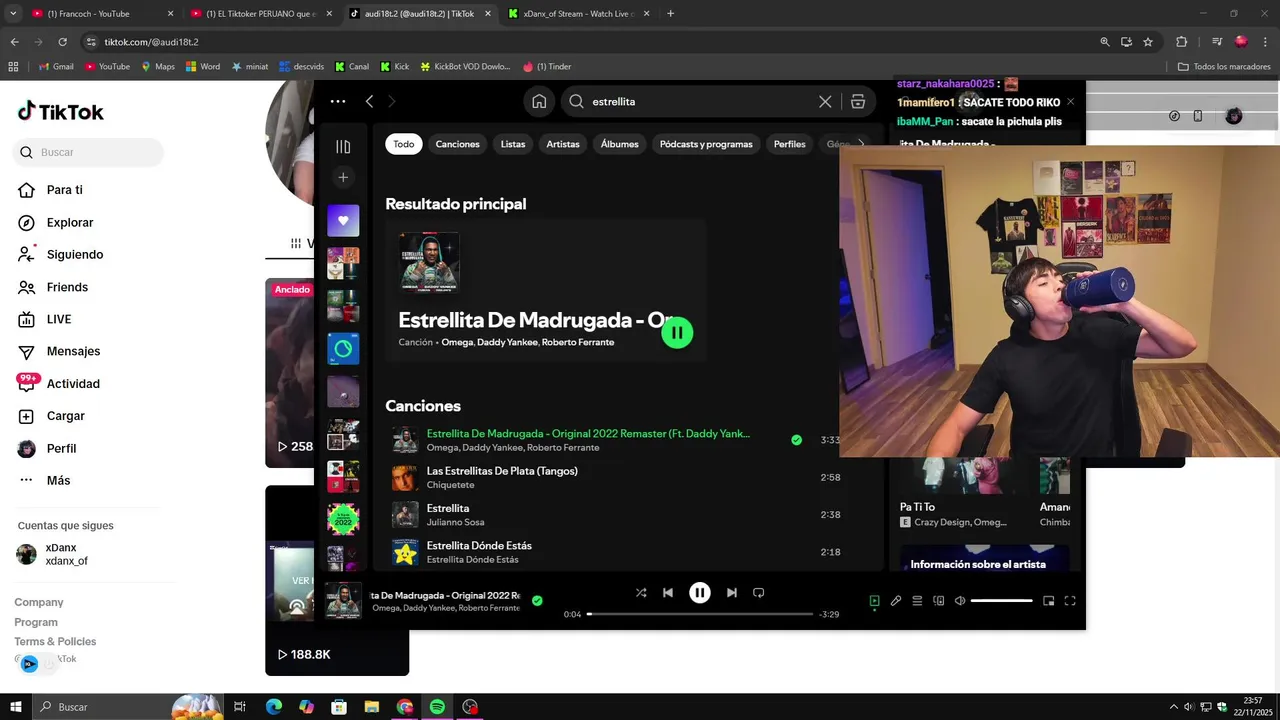Open Gmail bookmark
The width and height of the screenshot is (1280, 720).
56,67
